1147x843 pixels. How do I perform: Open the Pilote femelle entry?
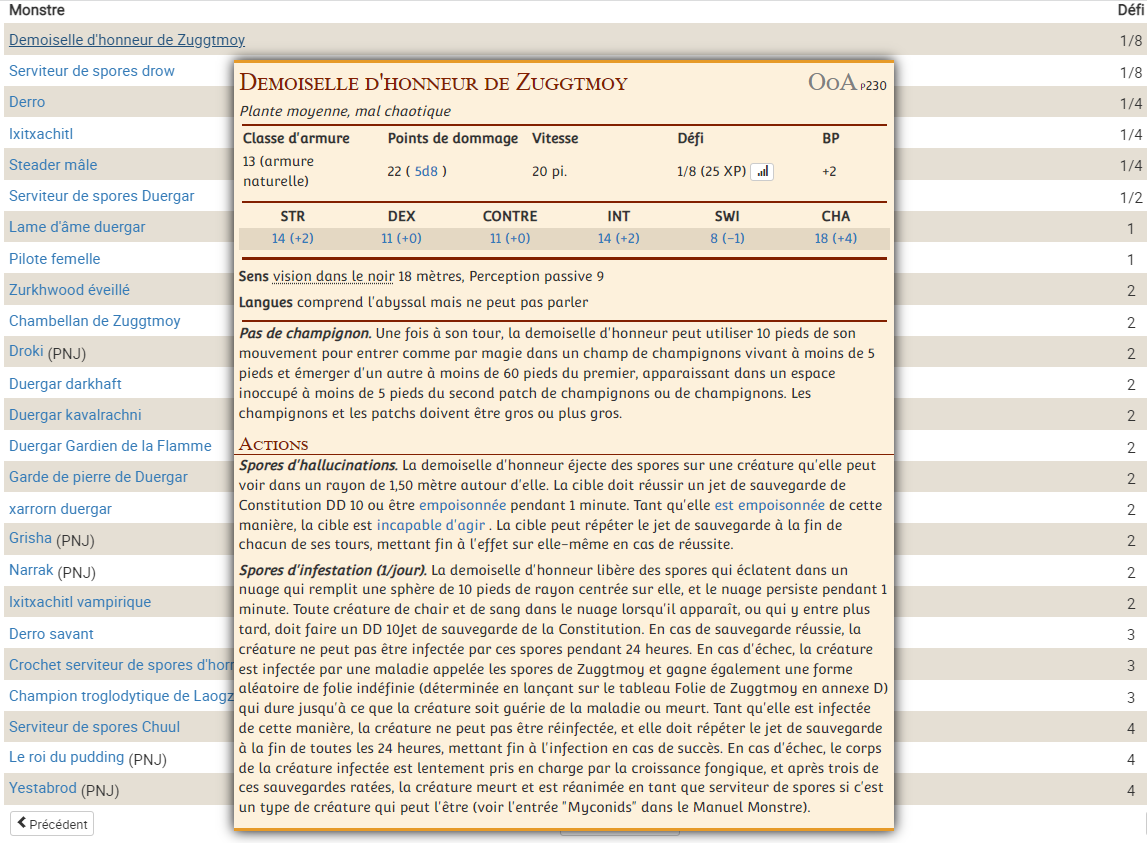pos(54,259)
